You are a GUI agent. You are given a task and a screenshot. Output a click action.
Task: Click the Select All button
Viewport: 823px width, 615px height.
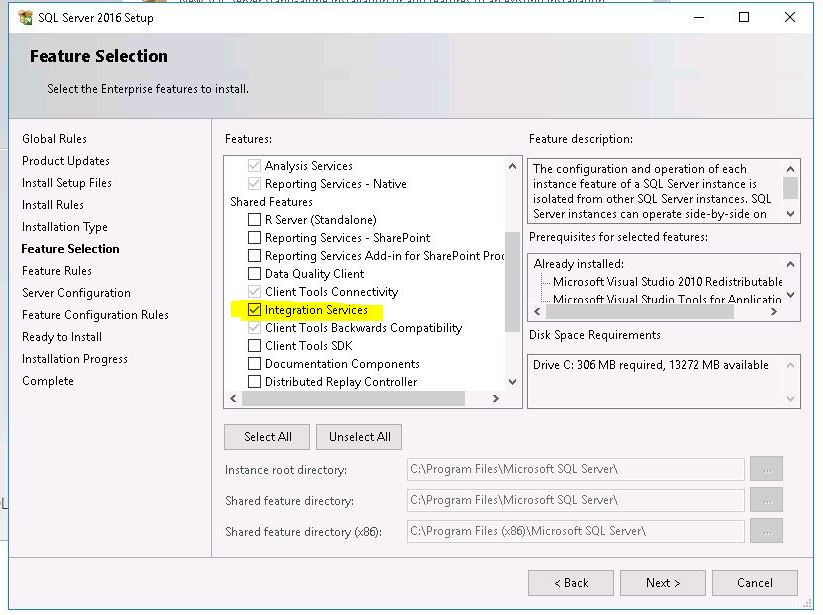tap(267, 437)
